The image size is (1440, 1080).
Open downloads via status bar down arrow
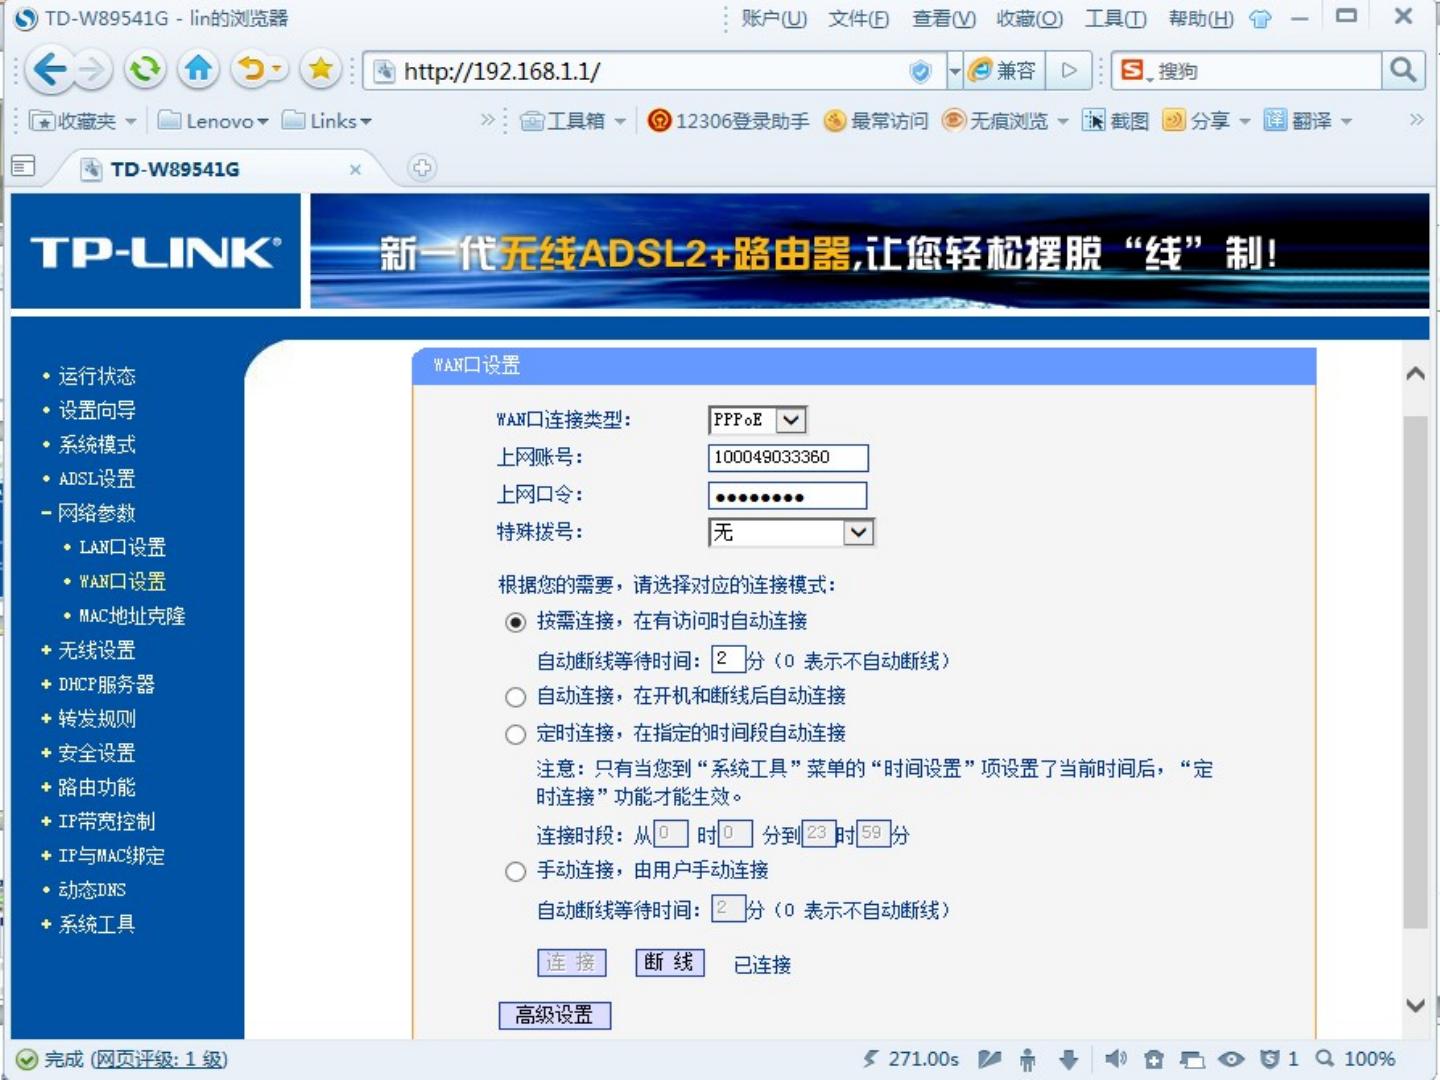1068,1059
